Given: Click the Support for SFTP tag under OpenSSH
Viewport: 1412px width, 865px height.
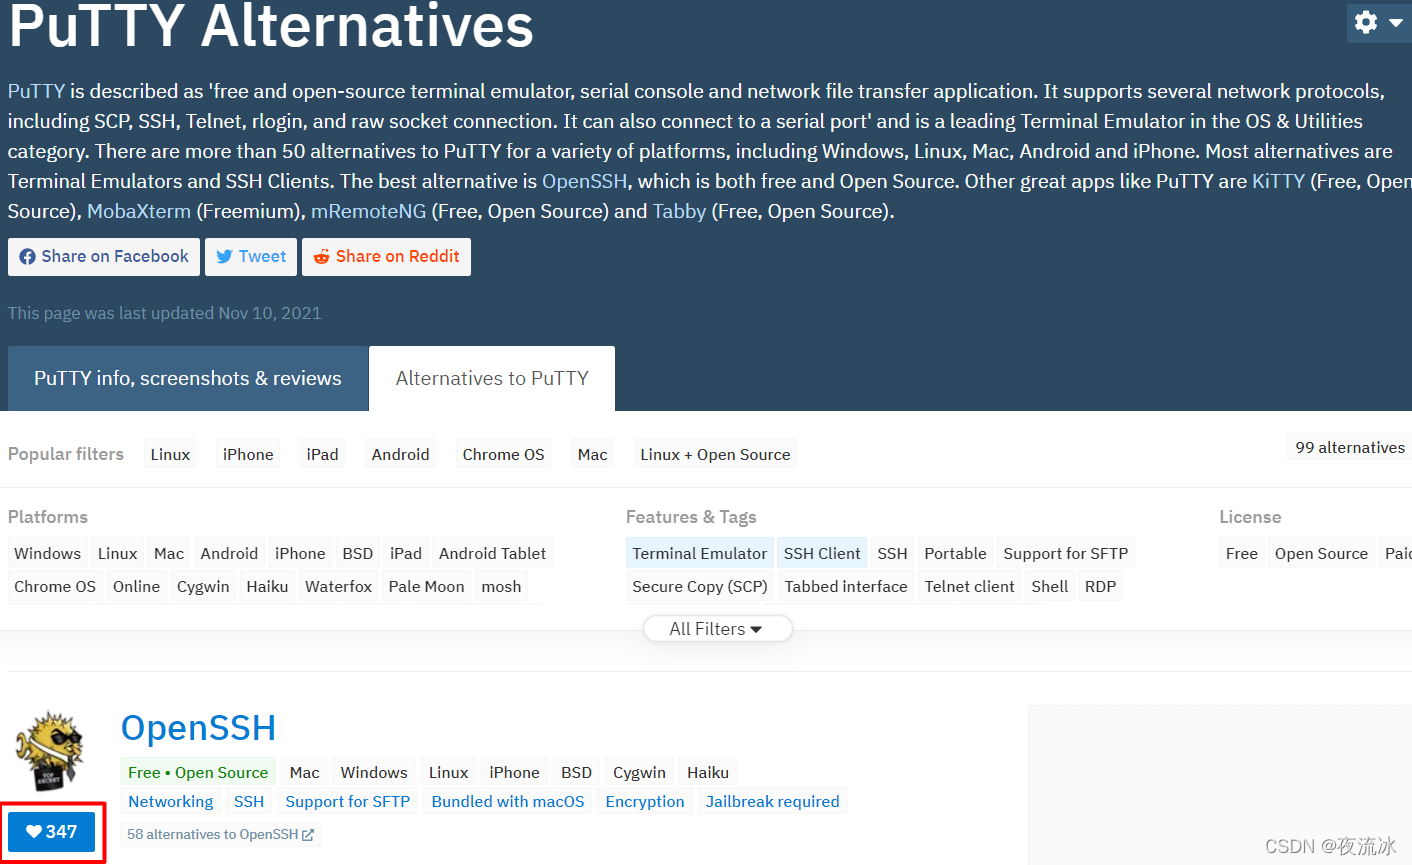Looking at the screenshot, I should (348, 802).
